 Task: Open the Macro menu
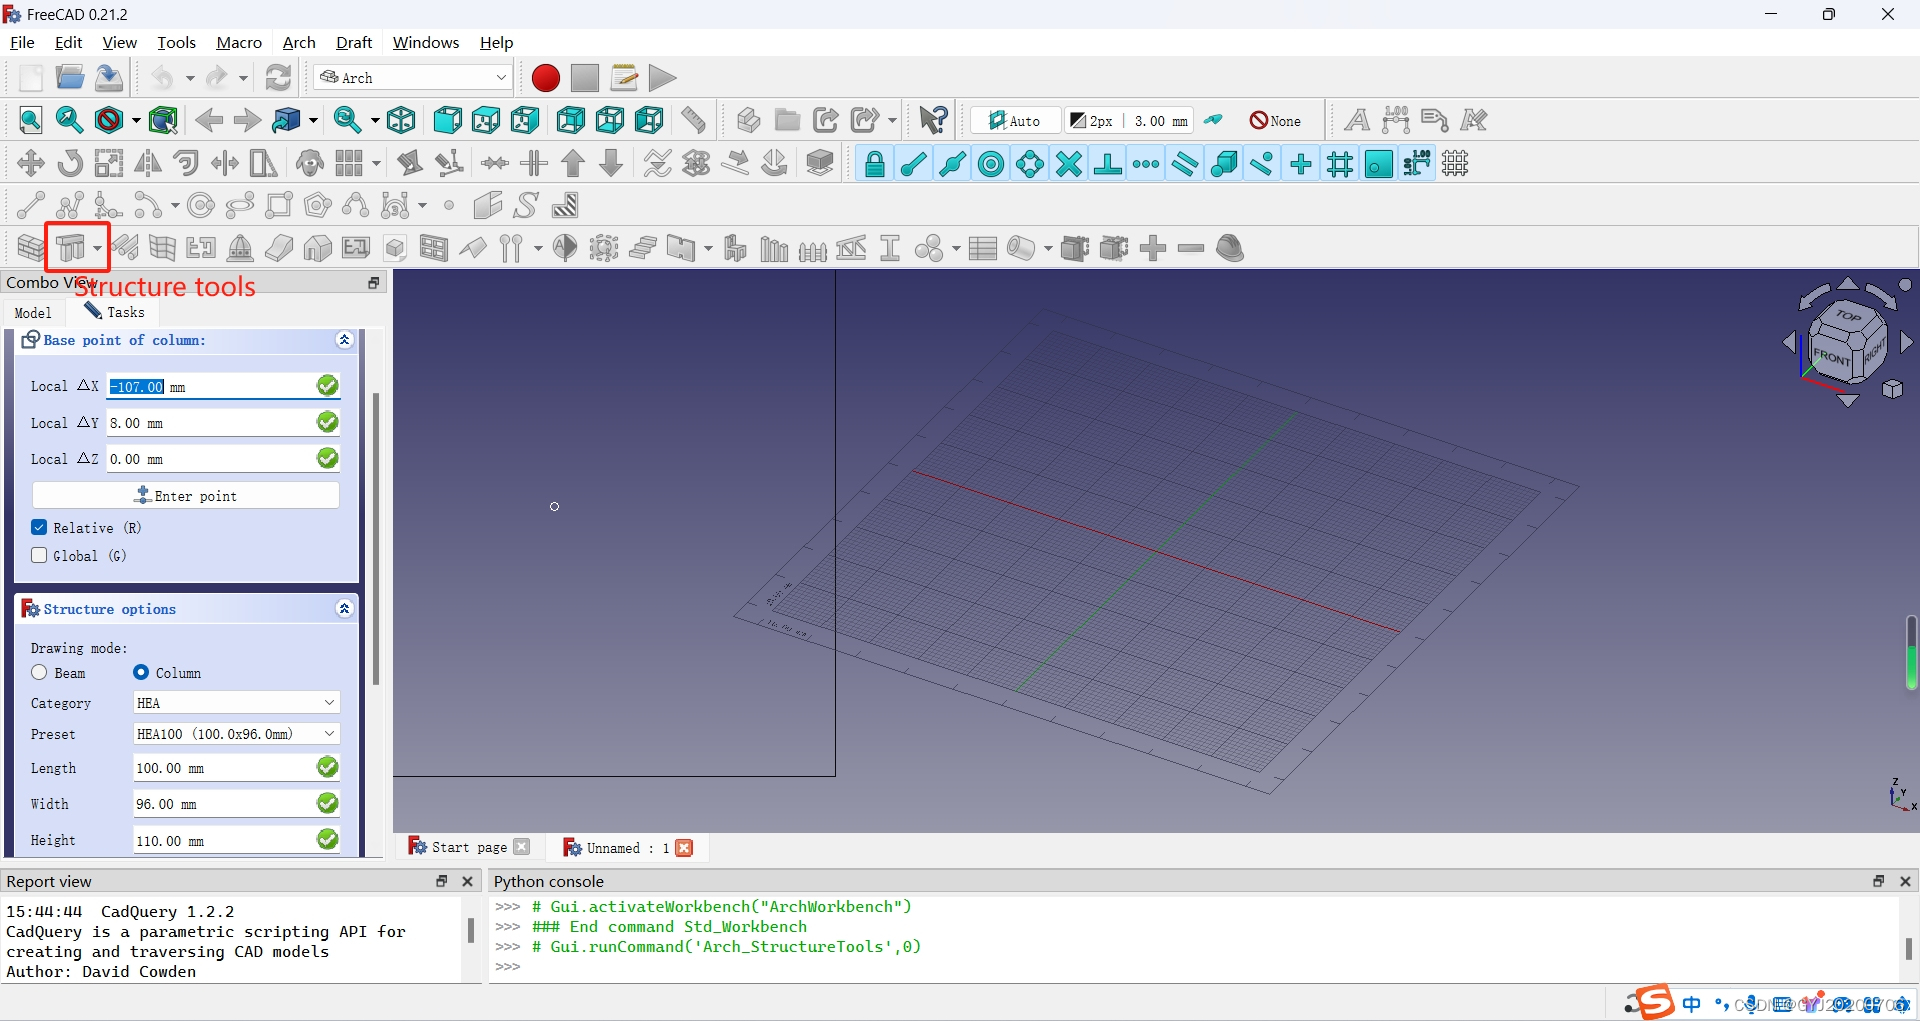(x=238, y=42)
